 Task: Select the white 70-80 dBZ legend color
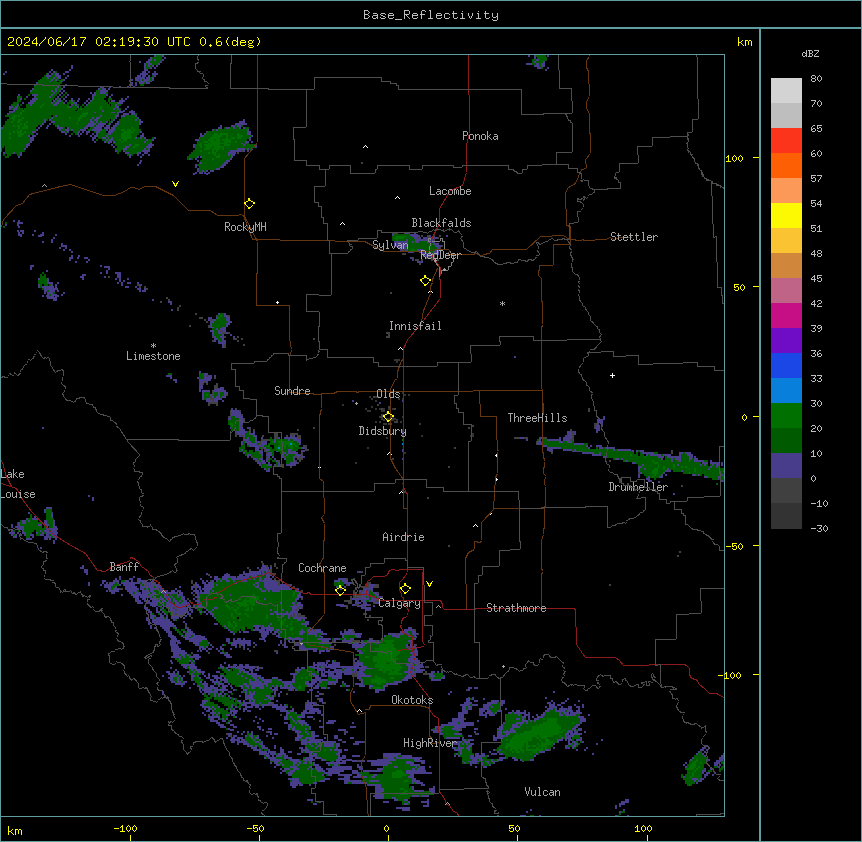(786, 91)
